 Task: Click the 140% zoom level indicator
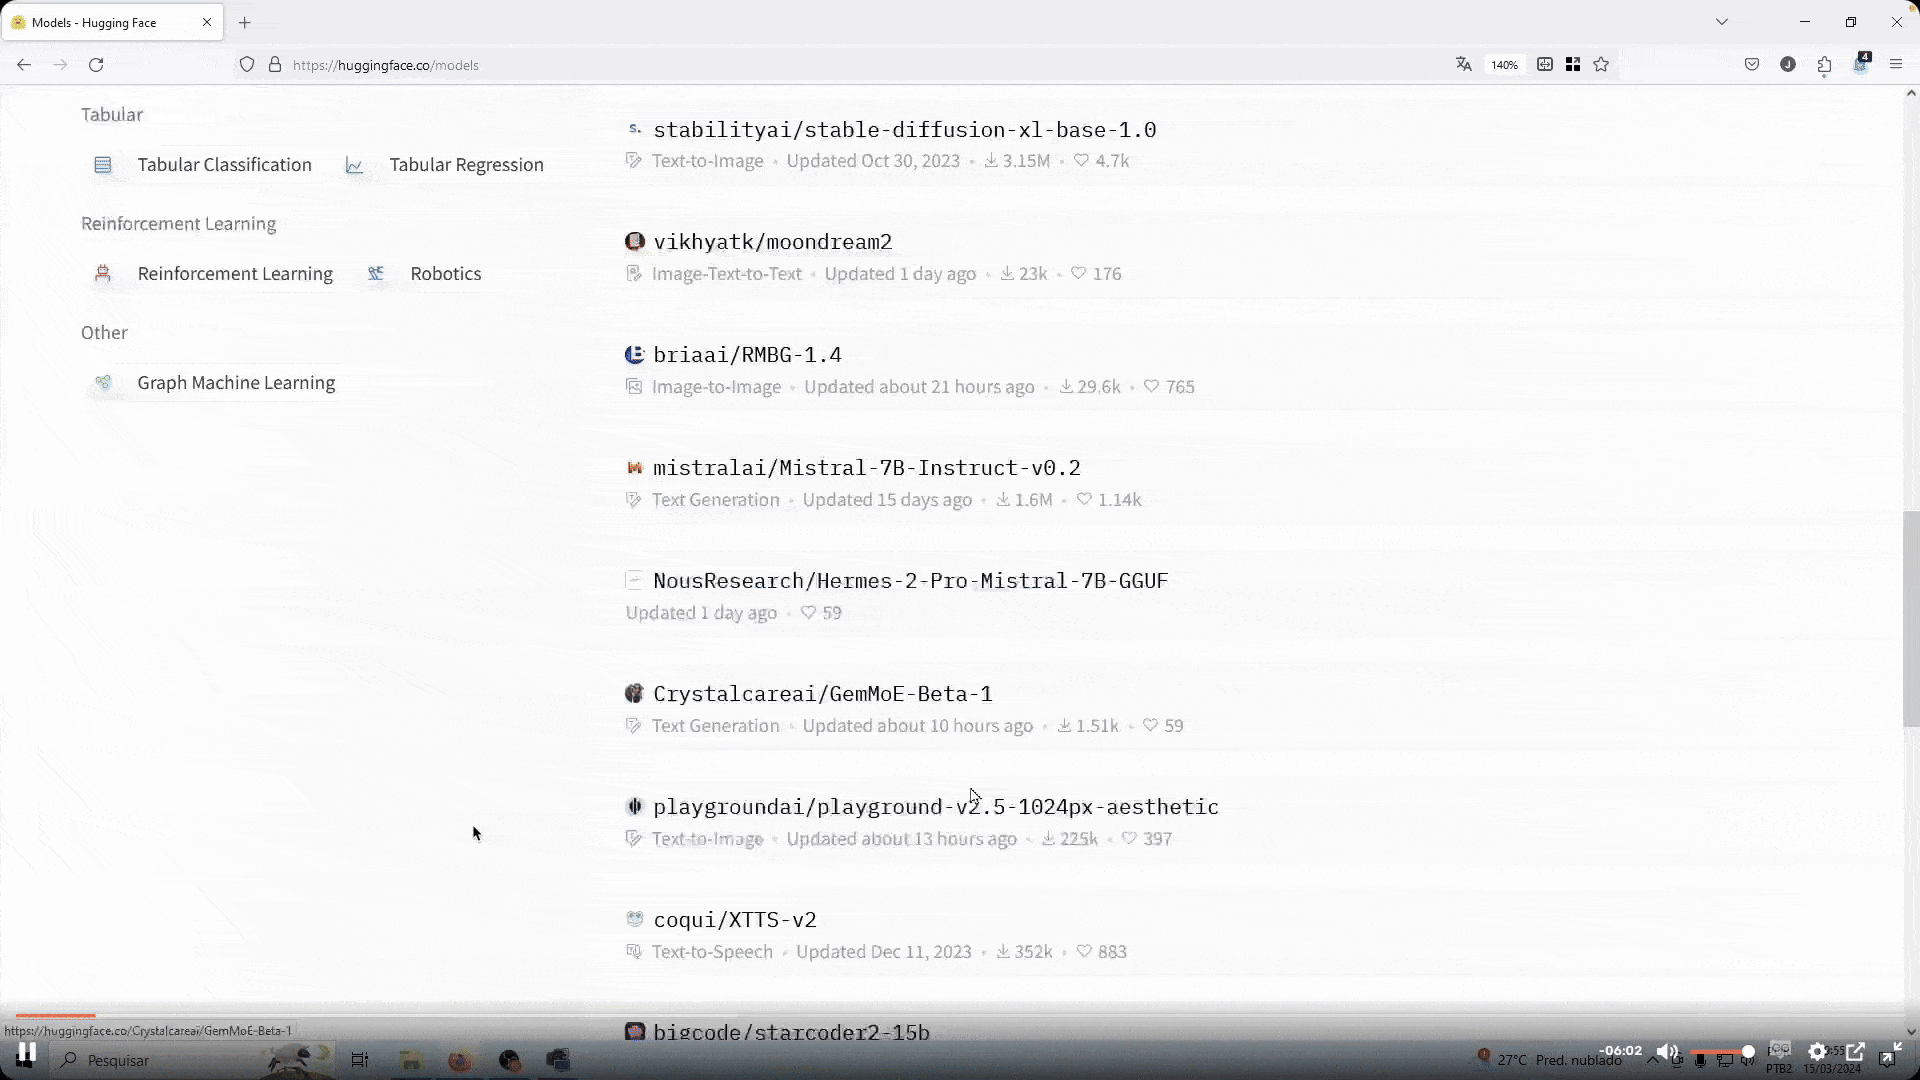pos(1504,65)
